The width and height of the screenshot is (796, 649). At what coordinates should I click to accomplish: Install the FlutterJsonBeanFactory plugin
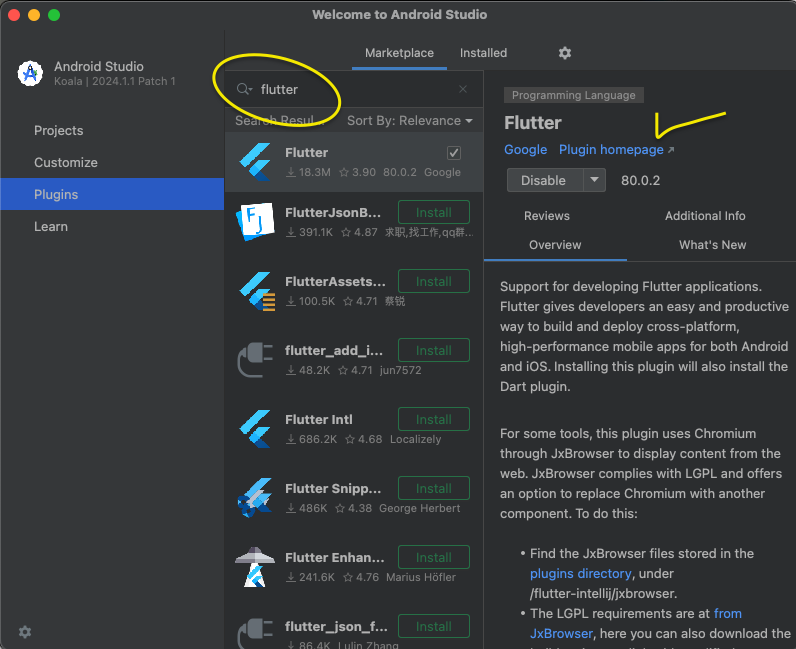coord(434,212)
